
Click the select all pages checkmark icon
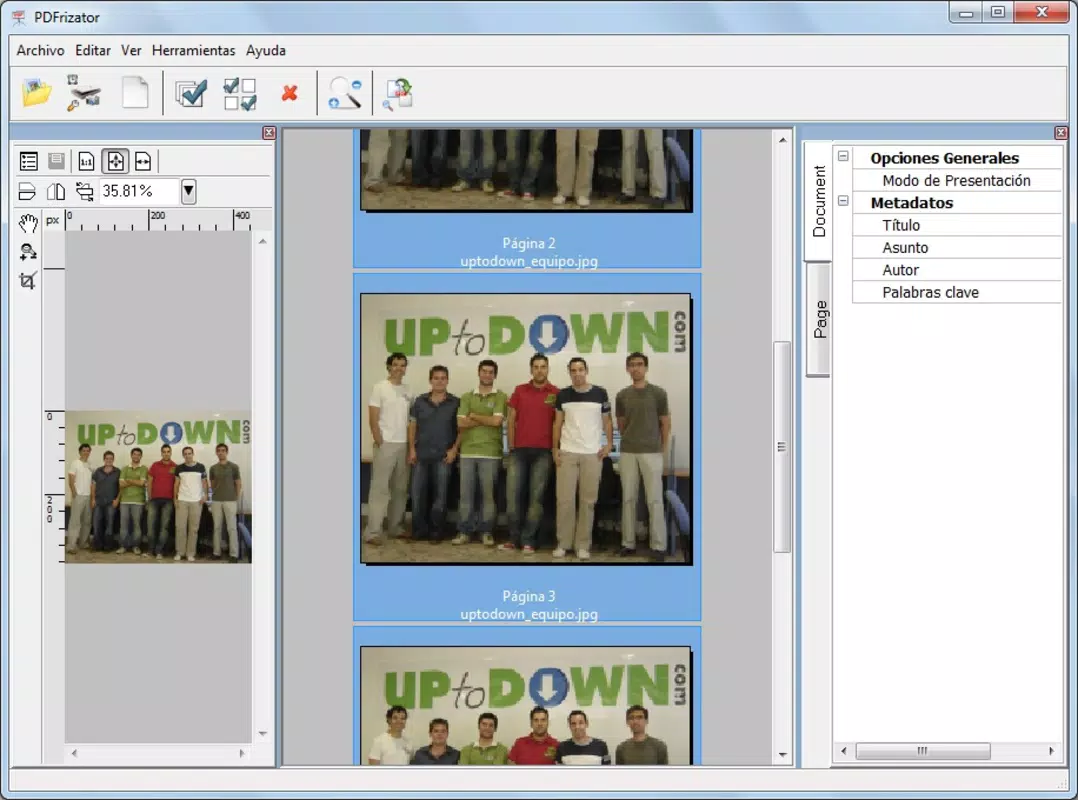(x=190, y=93)
